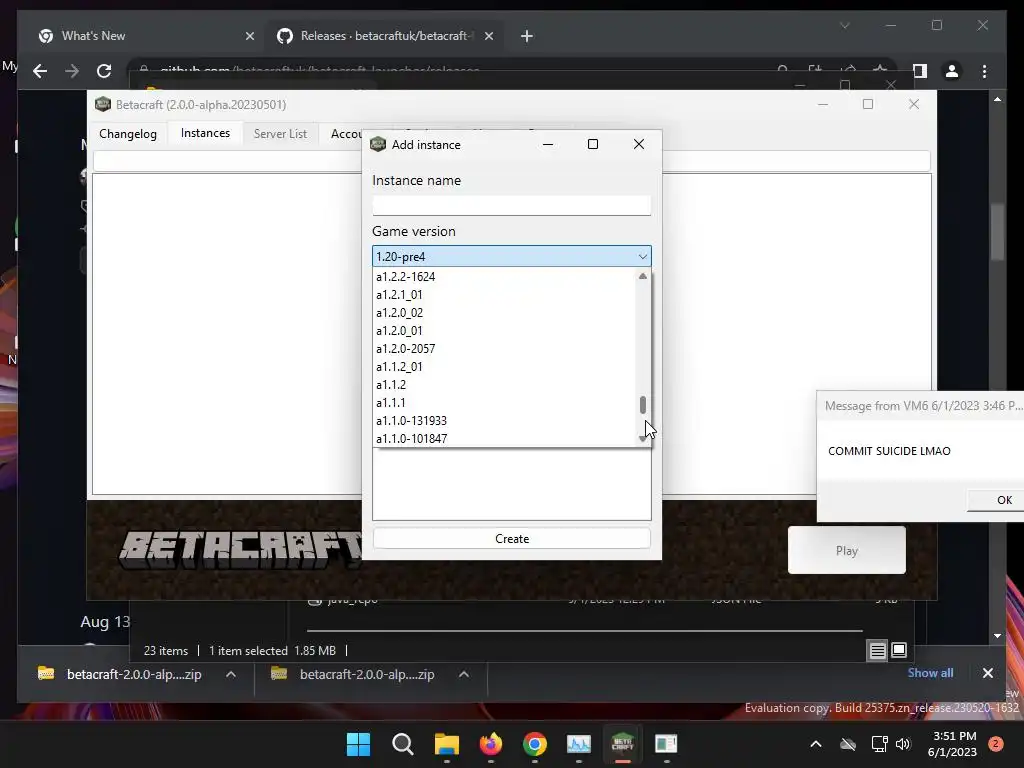Viewport: 1024px width, 768px height.
Task: Click the Chrome page scroll up arrow
Action: pyautogui.click(x=997, y=99)
